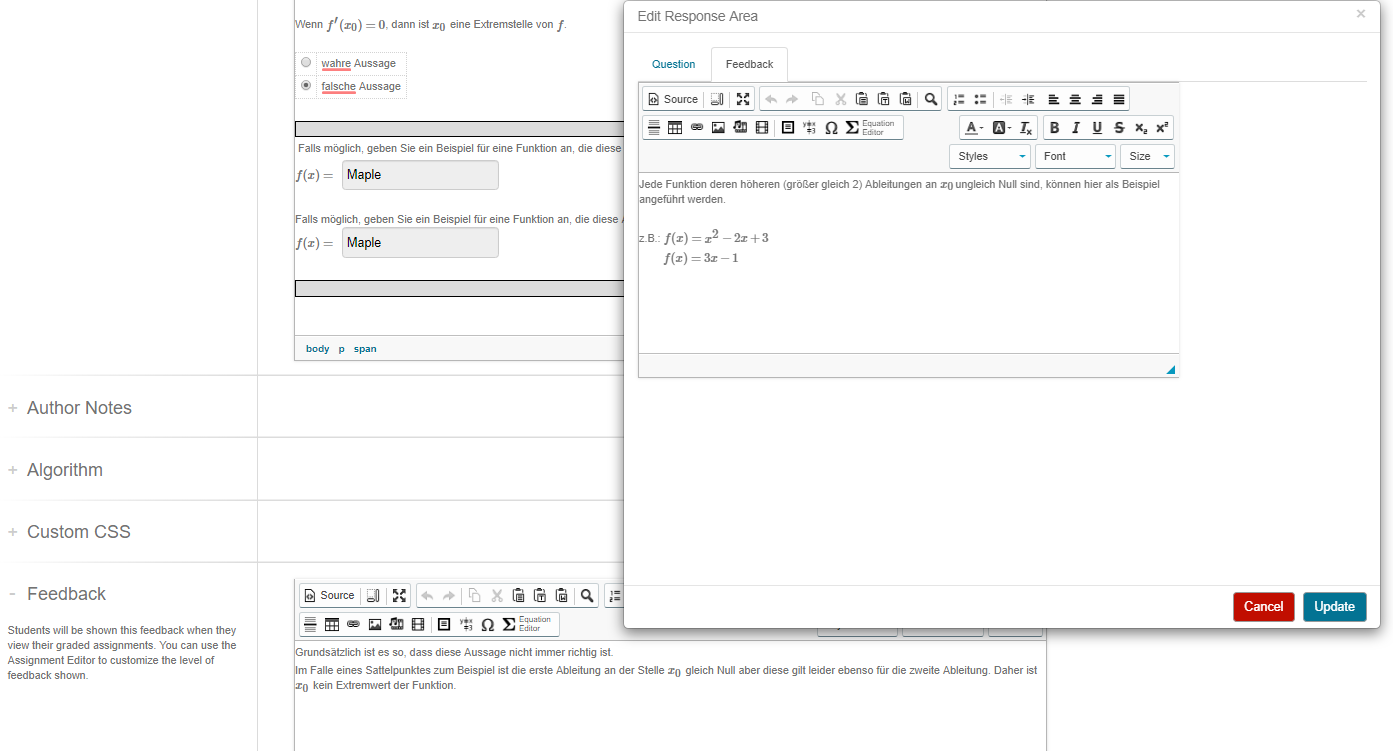This screenshot has height=751, width=1393.
Task: Switch to the Question tab
Action: (x=673, y=64)
